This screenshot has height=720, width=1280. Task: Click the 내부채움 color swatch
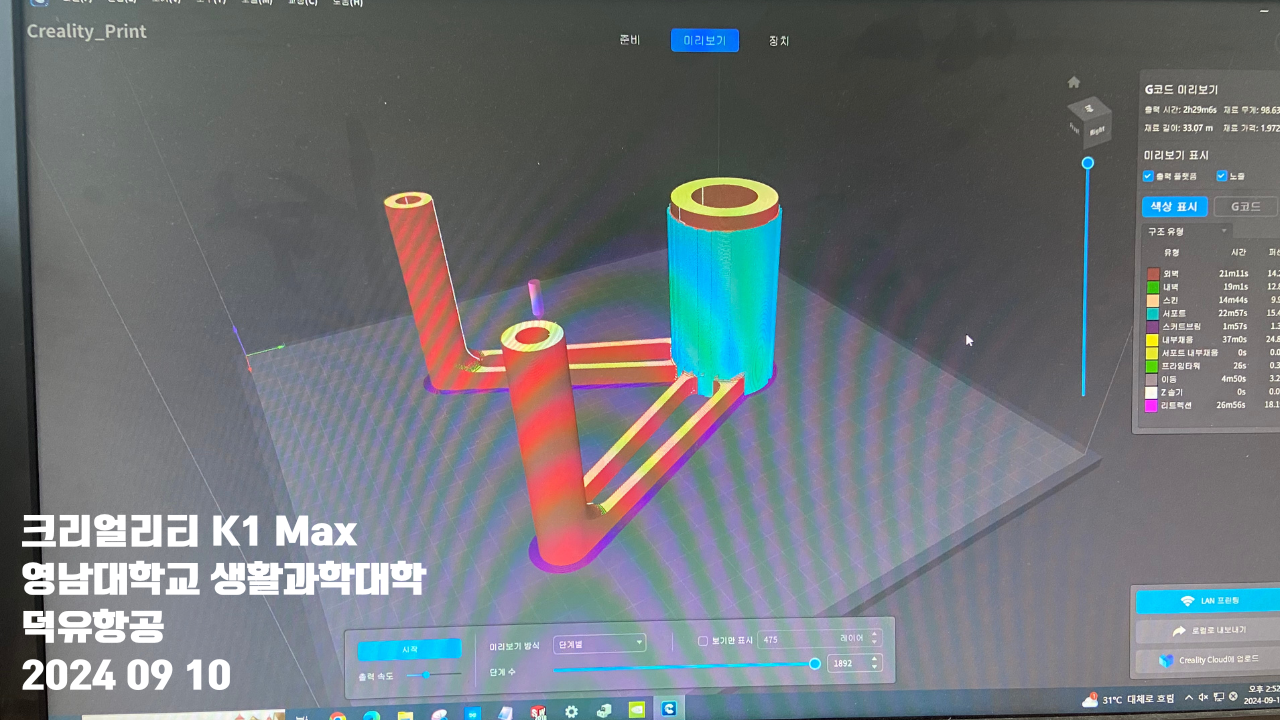click(x=1153, y=340)
